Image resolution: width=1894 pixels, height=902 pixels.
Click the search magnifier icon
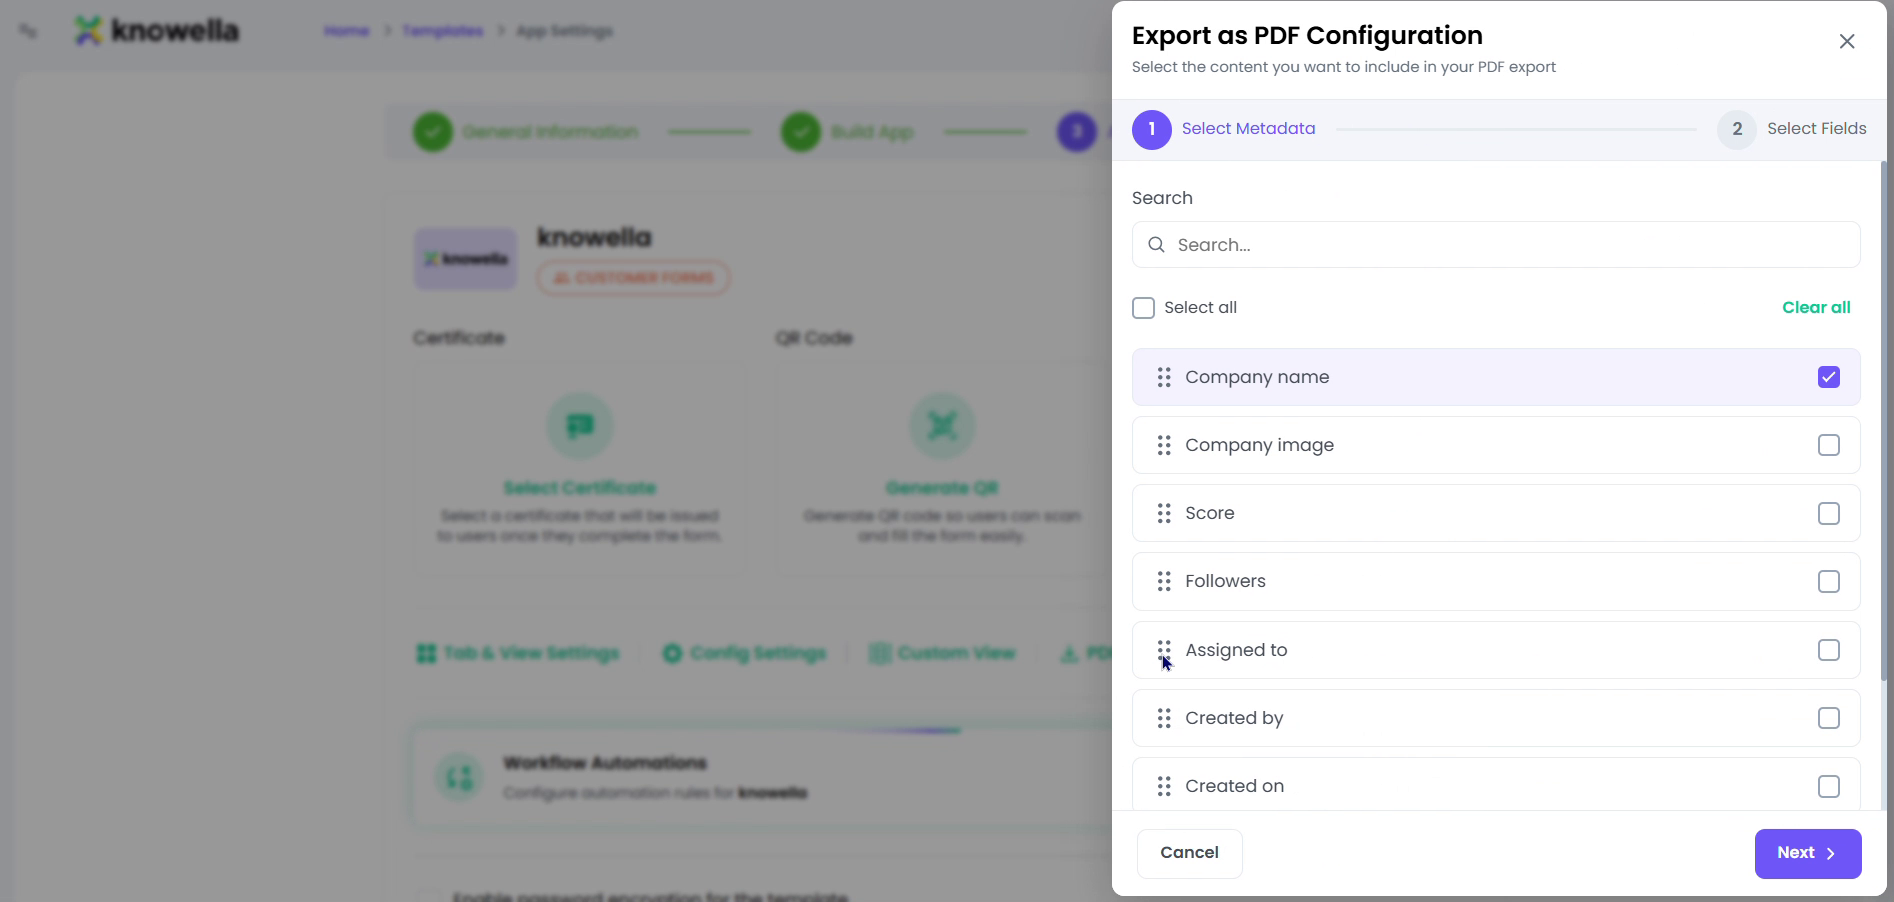click(1156, 245)
